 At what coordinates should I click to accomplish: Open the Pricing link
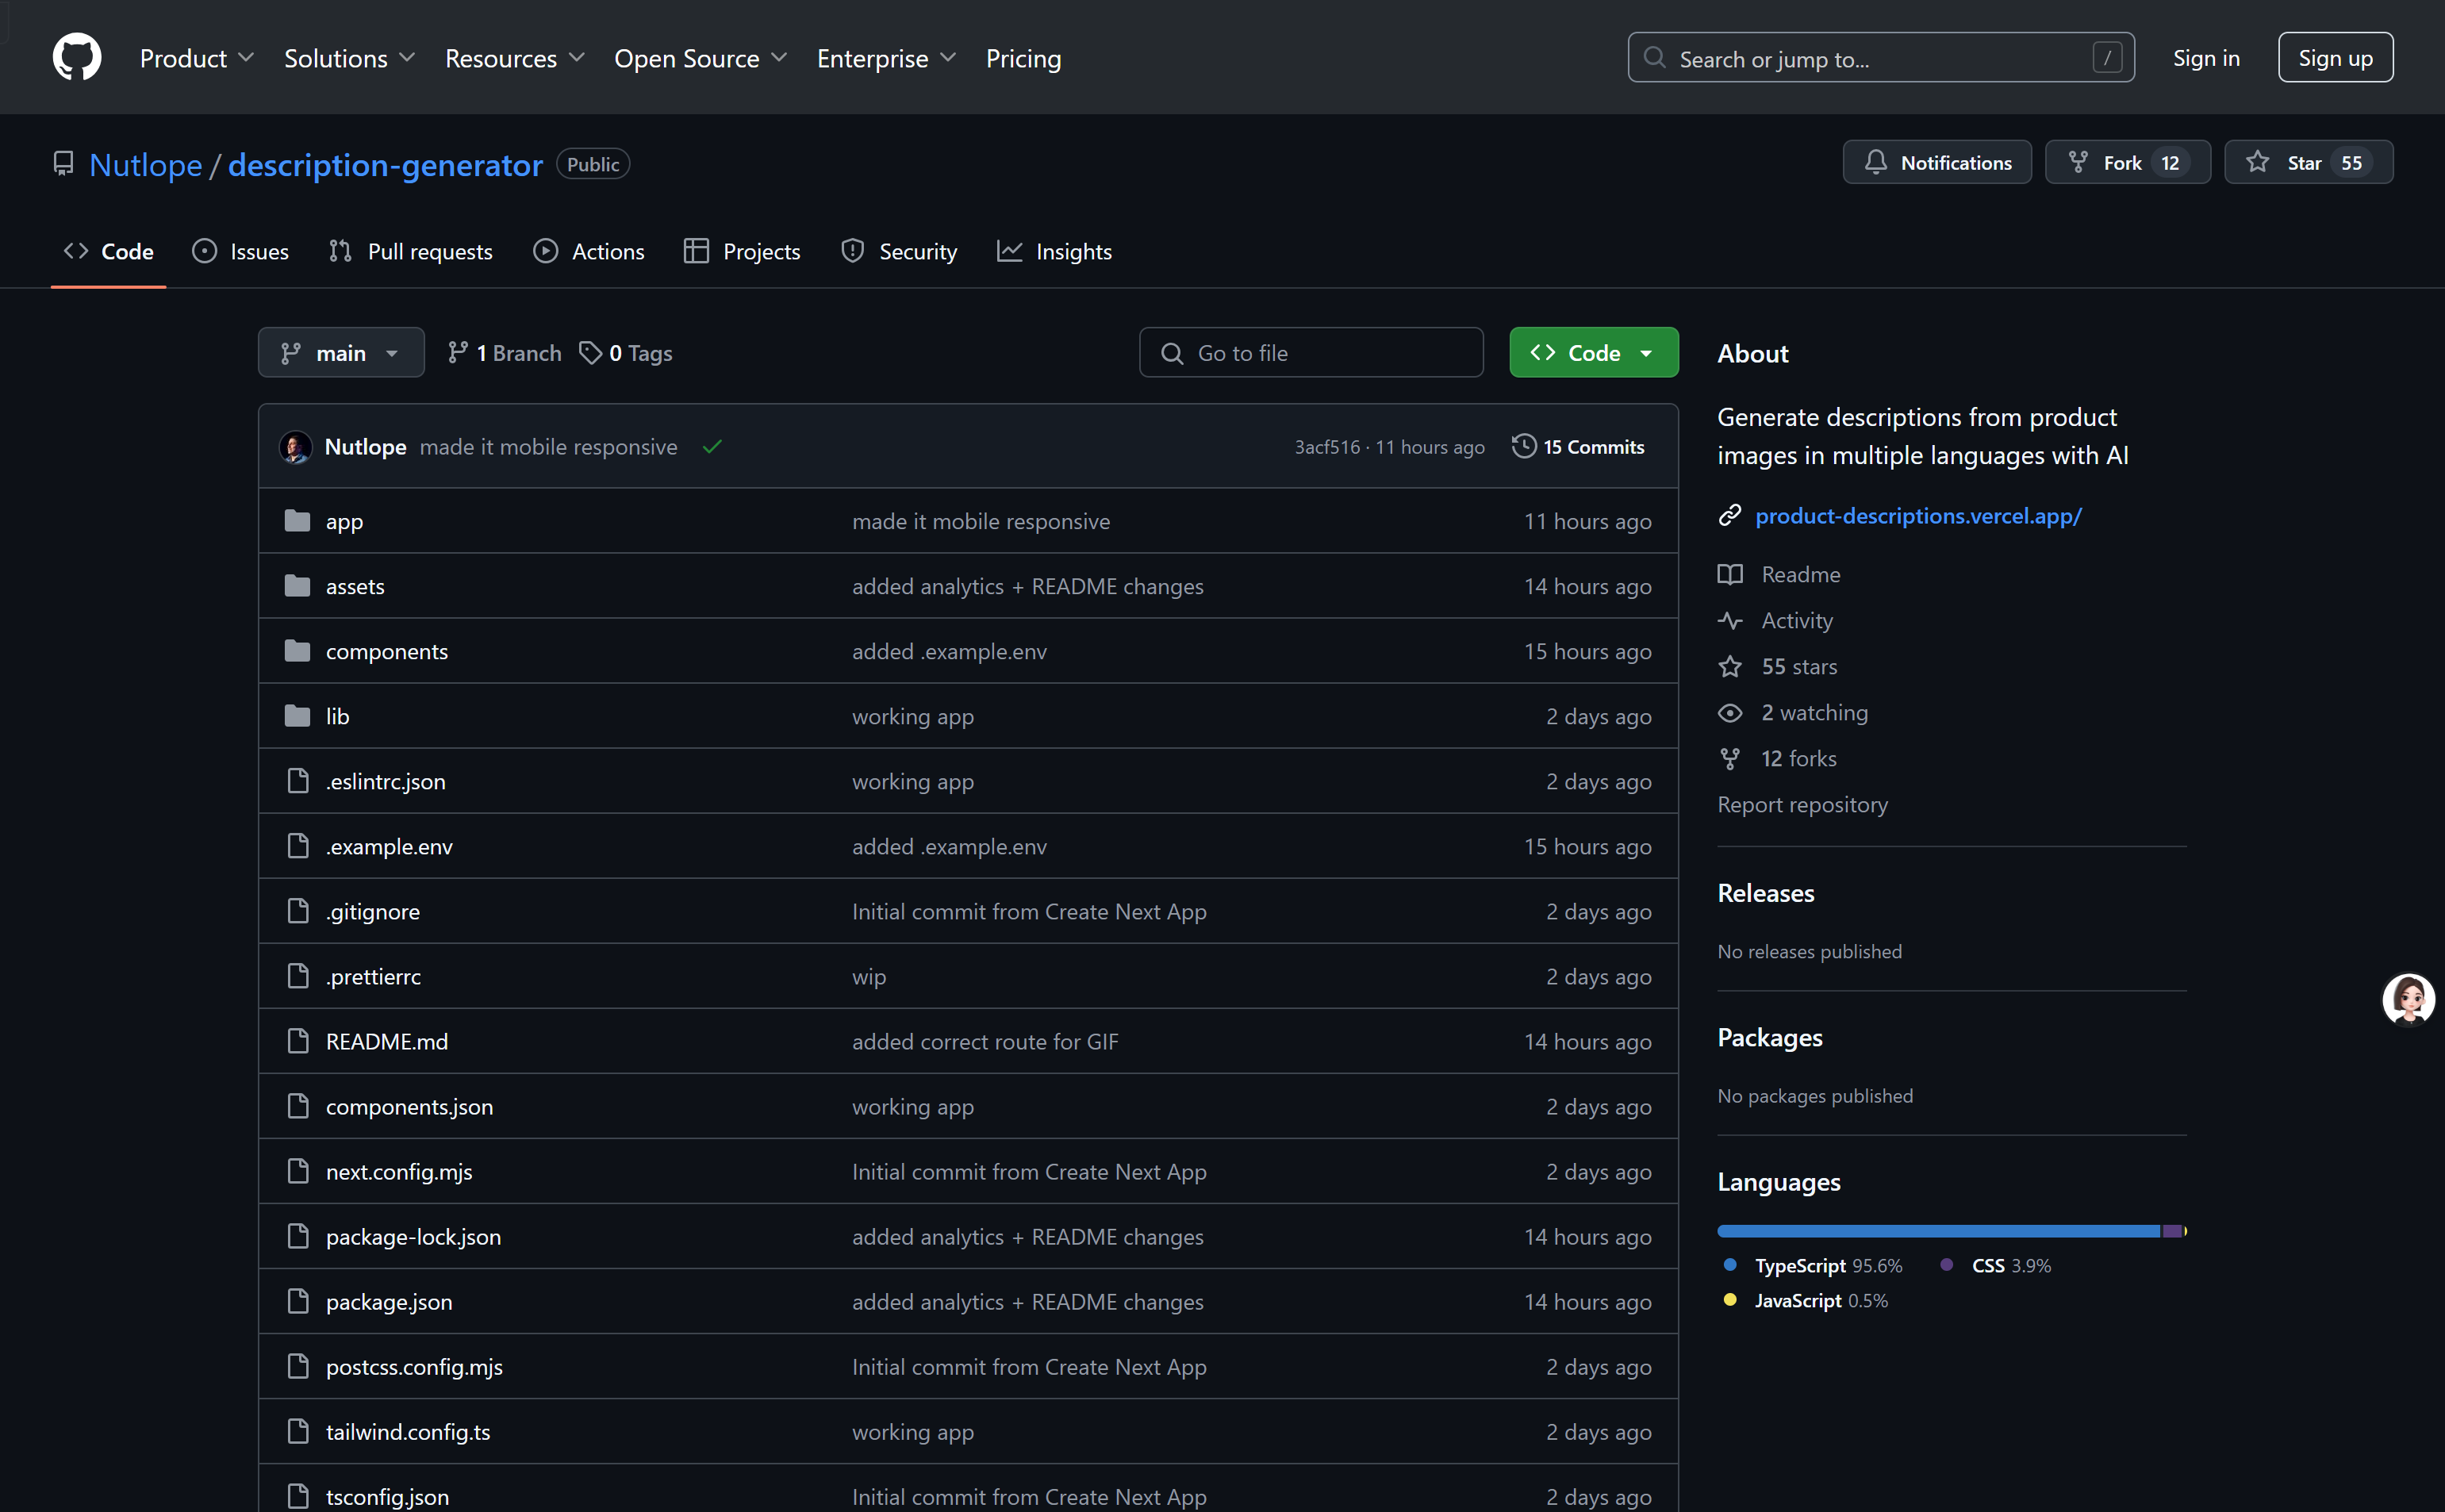pos(1023,58)
